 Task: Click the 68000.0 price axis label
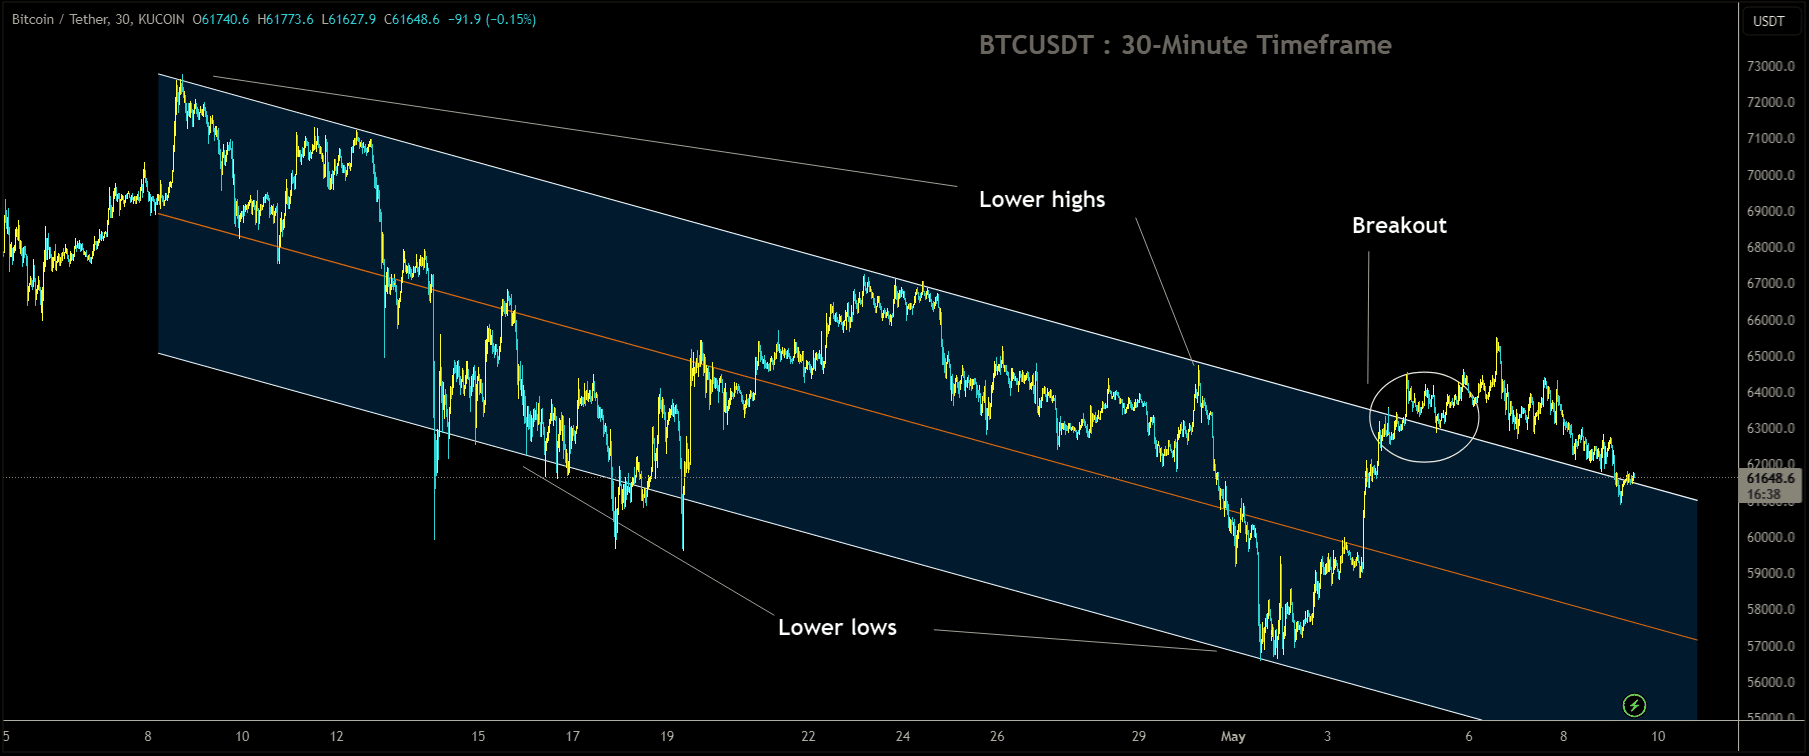point(1771,247)
